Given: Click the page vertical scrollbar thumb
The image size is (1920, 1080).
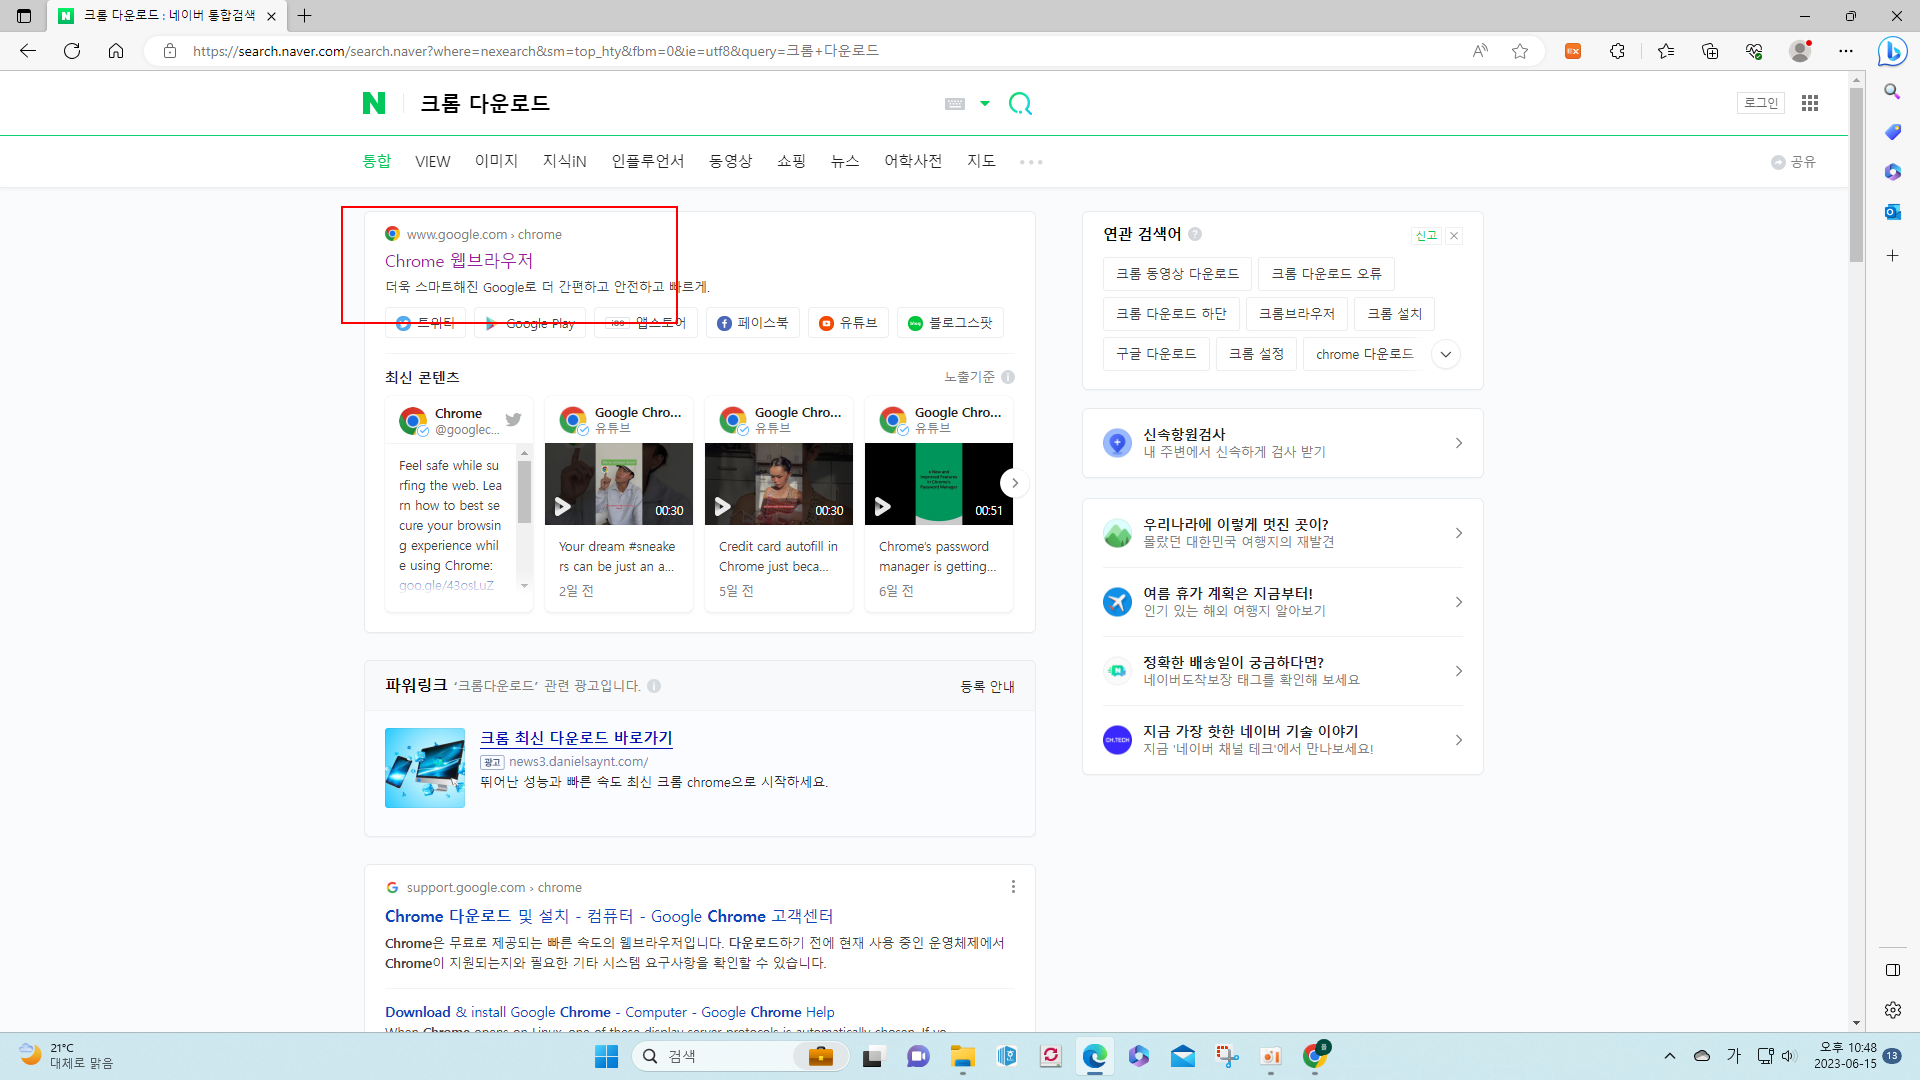Looking at the screenshot, I should (x=1856, y=175).
